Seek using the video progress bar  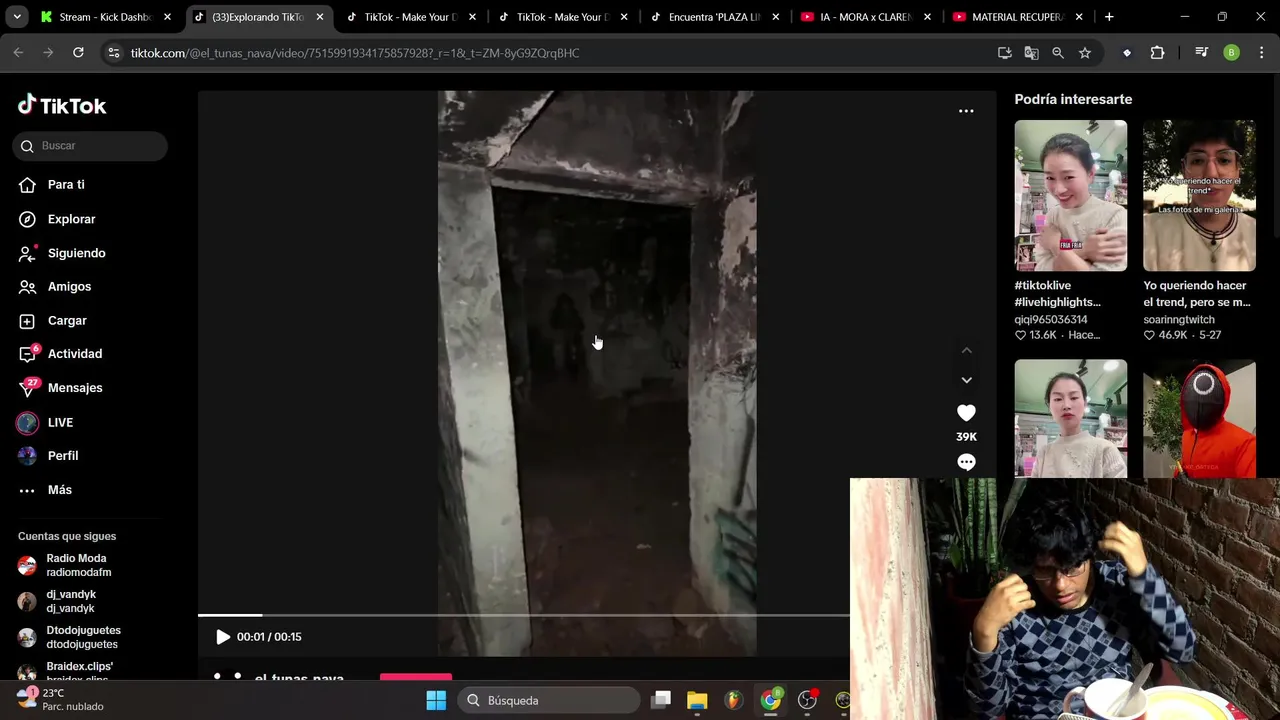(523, 615)
